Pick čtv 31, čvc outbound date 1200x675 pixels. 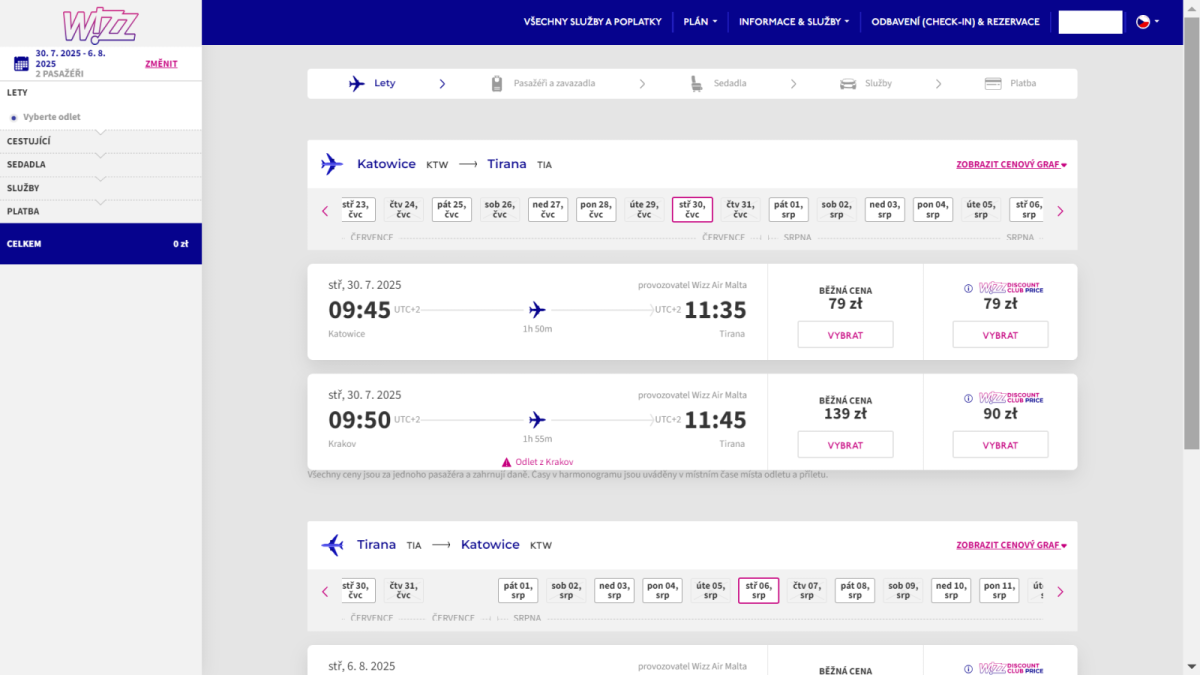[x=740, y=210]
